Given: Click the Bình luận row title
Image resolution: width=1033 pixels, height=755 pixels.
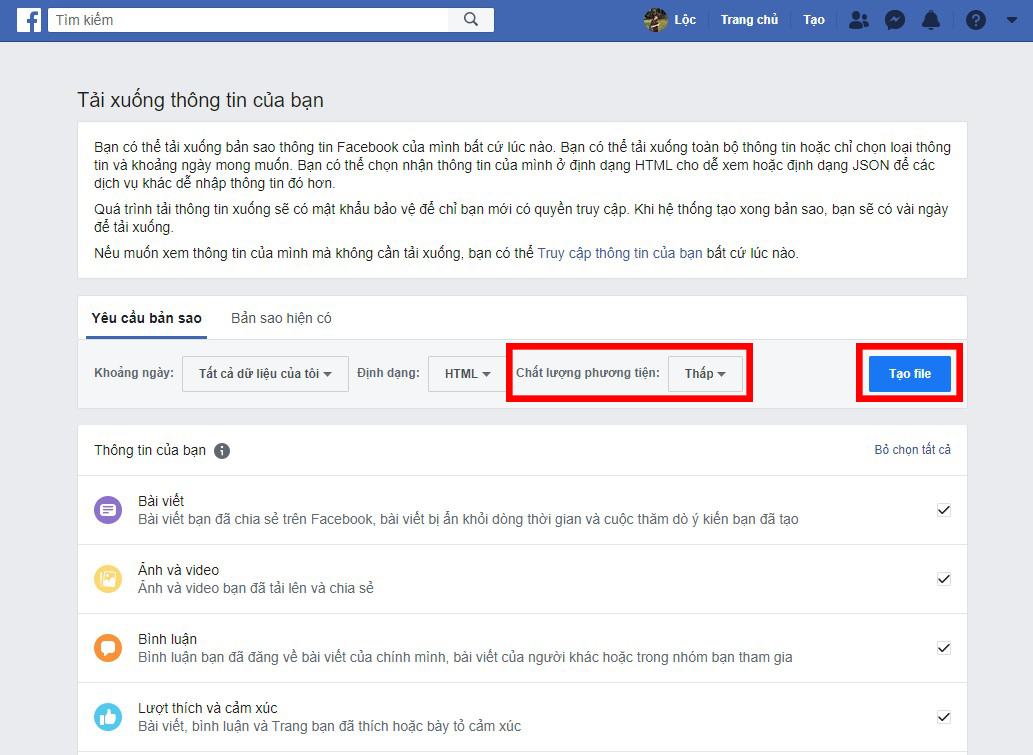Looking at the screenshot, I should pyautogui.click(x=167, y=639).
